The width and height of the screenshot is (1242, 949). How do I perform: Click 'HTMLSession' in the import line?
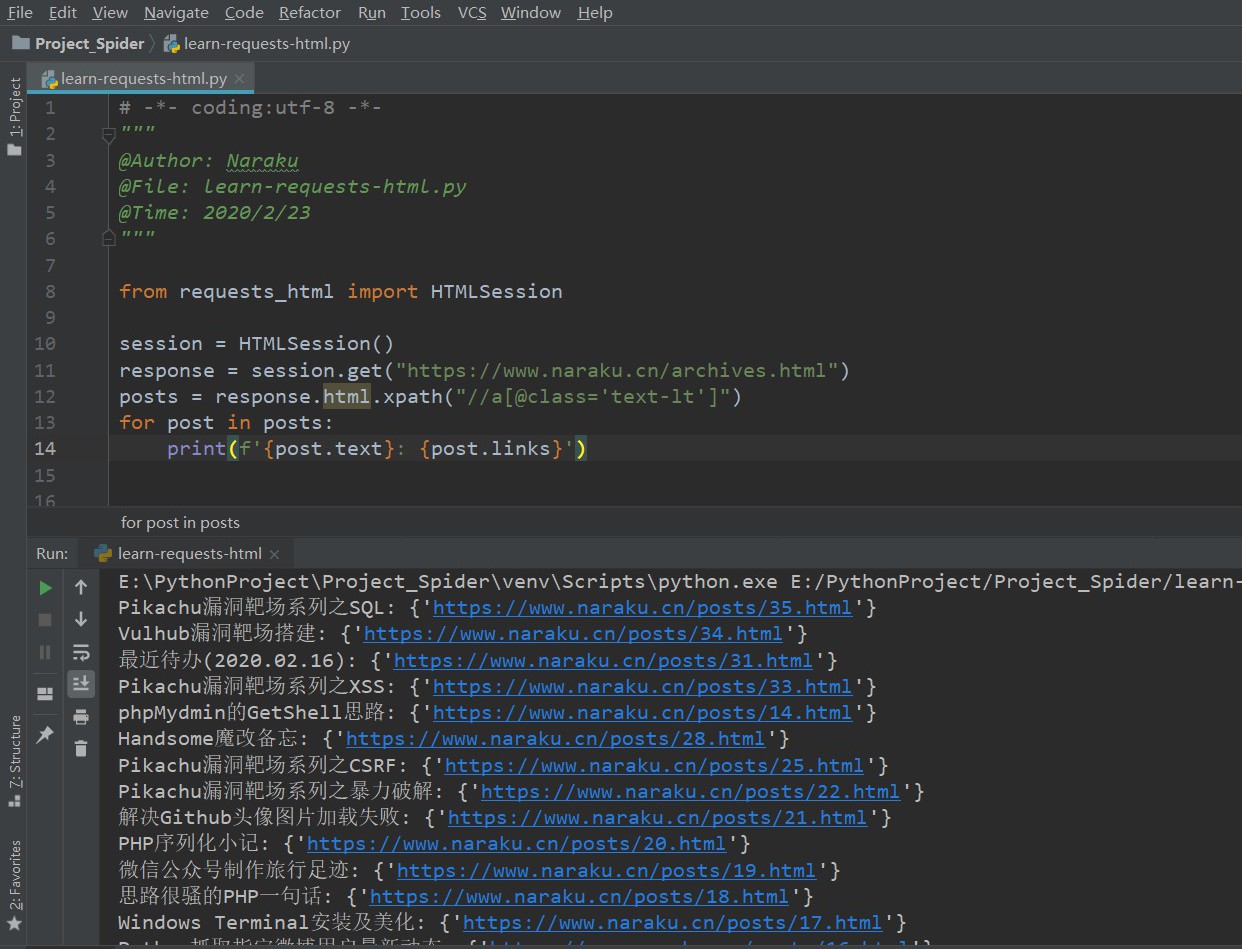[x=496, y=292]
